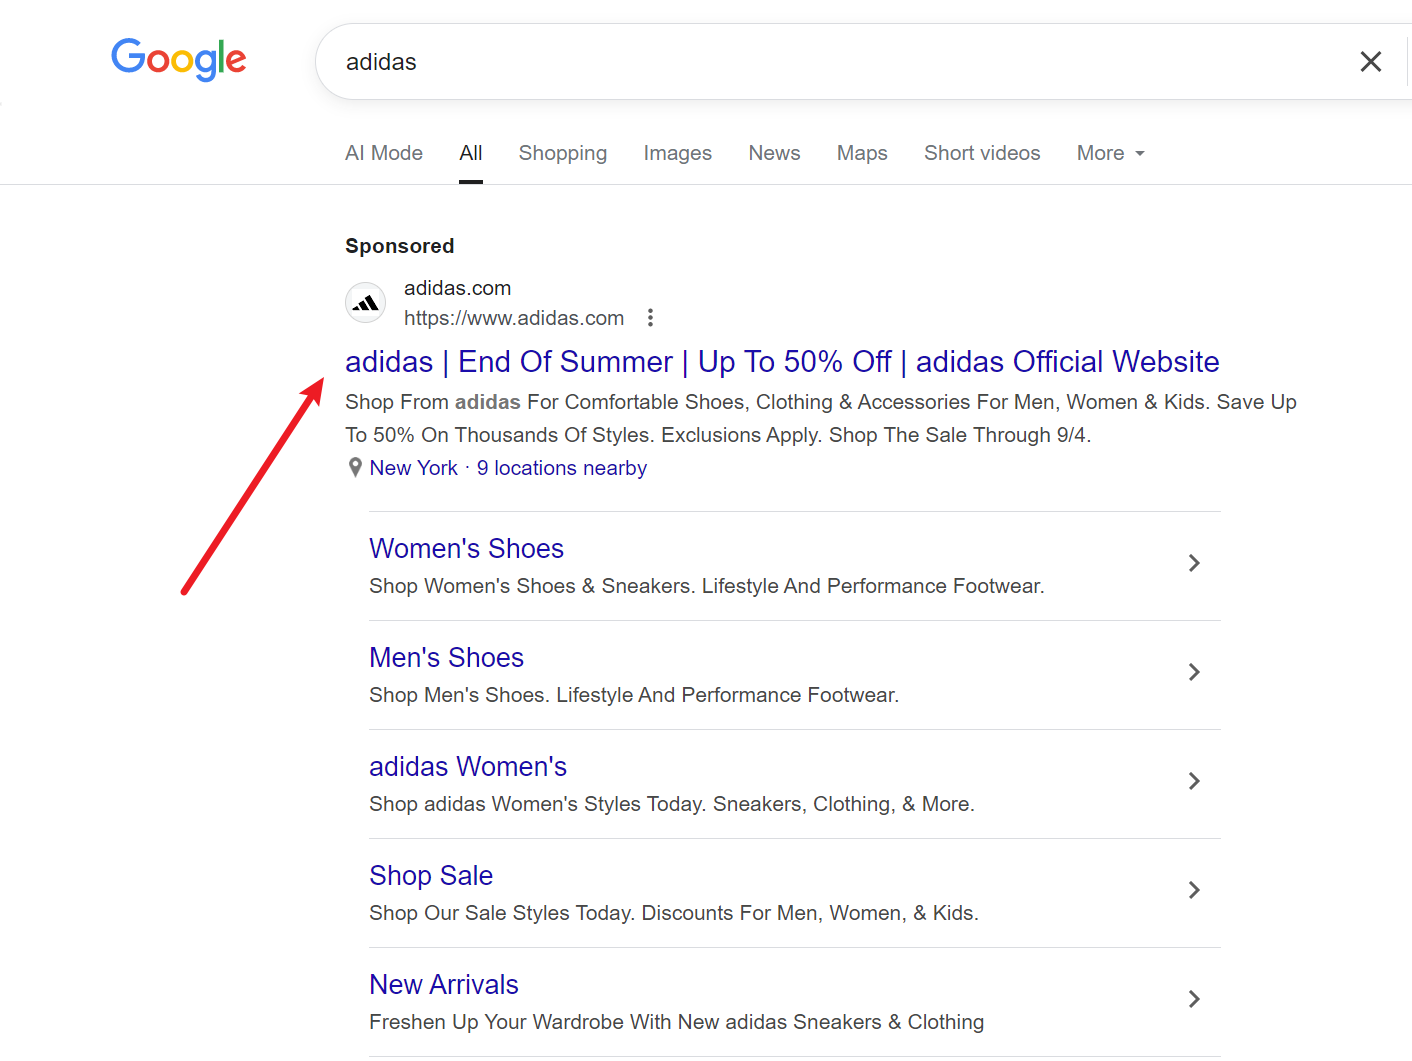
Task: Click the map pin location icon
Action: [355, 468]
